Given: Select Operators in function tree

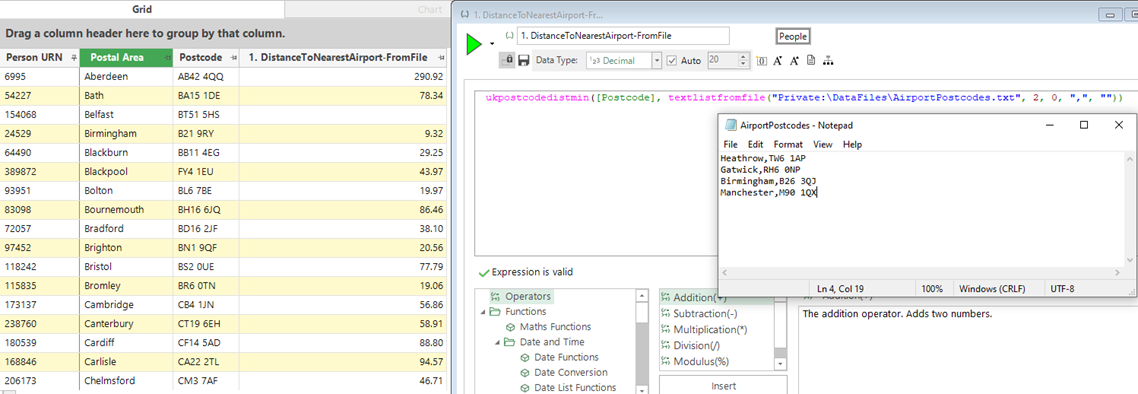Looking at the screenshot, I should [528, 296].
